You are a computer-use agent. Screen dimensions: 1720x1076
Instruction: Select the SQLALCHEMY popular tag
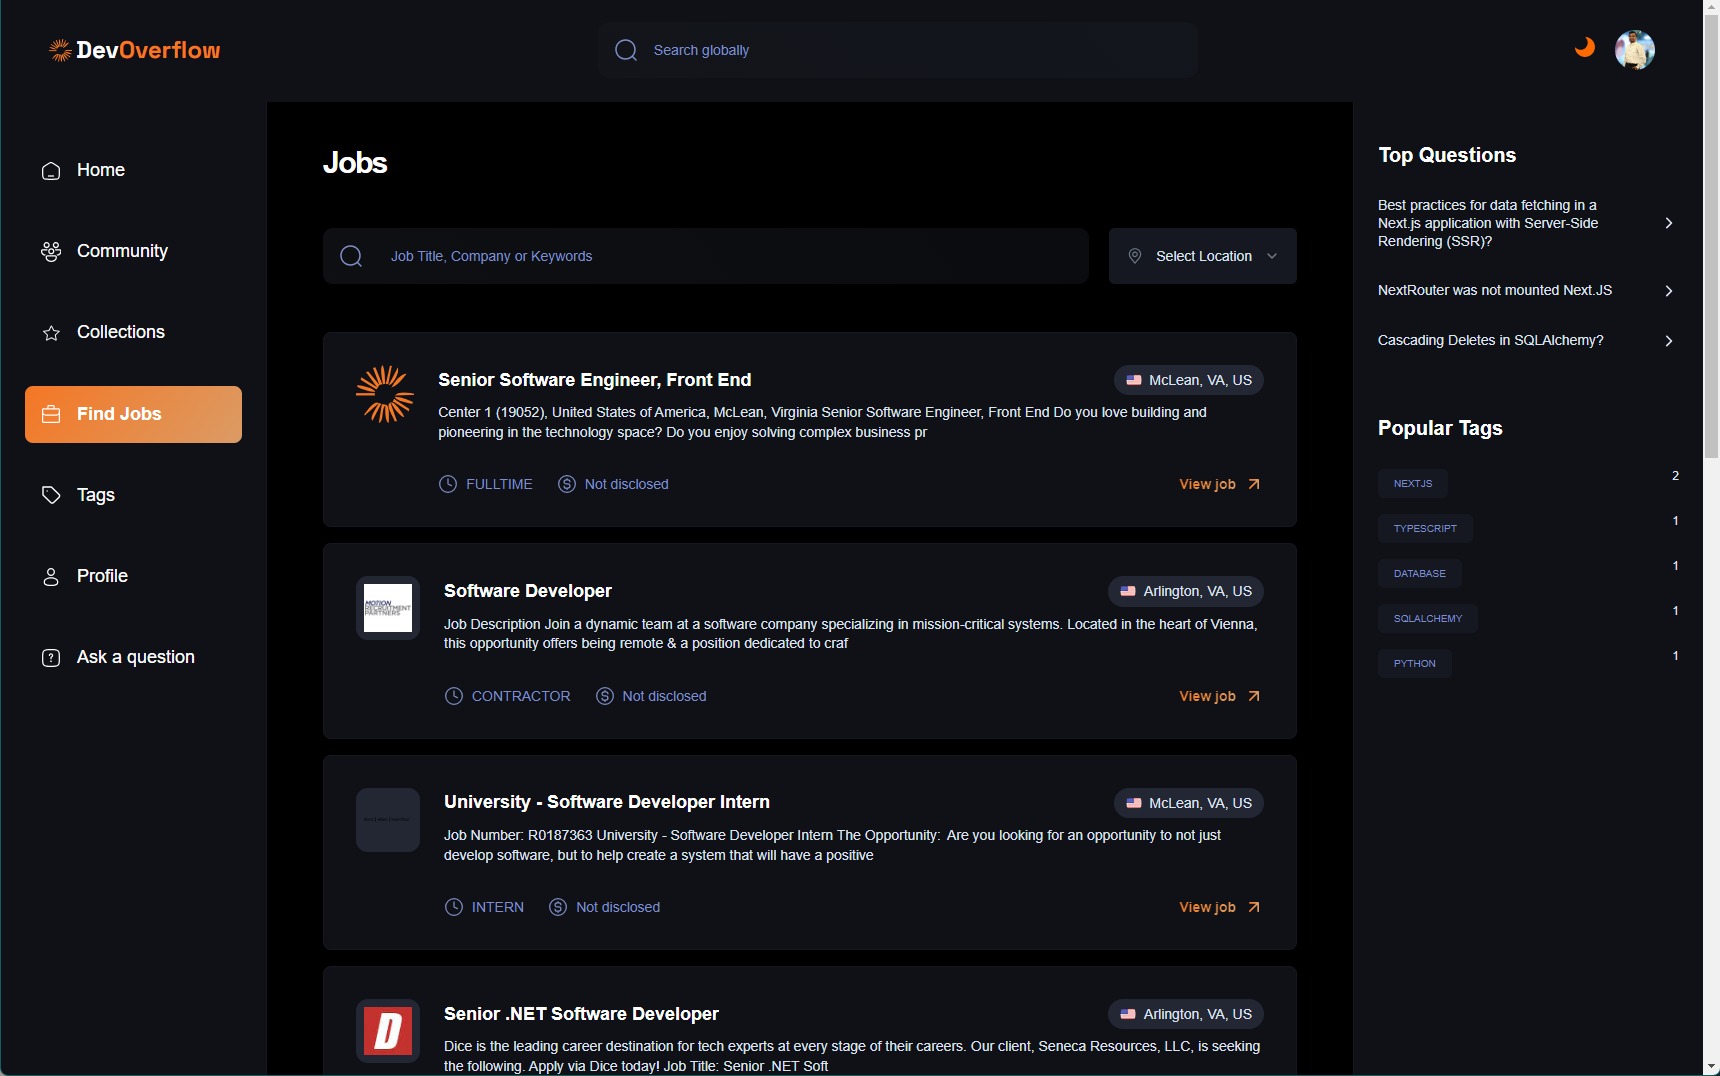pyautogui.click(x=1428, y=618)
